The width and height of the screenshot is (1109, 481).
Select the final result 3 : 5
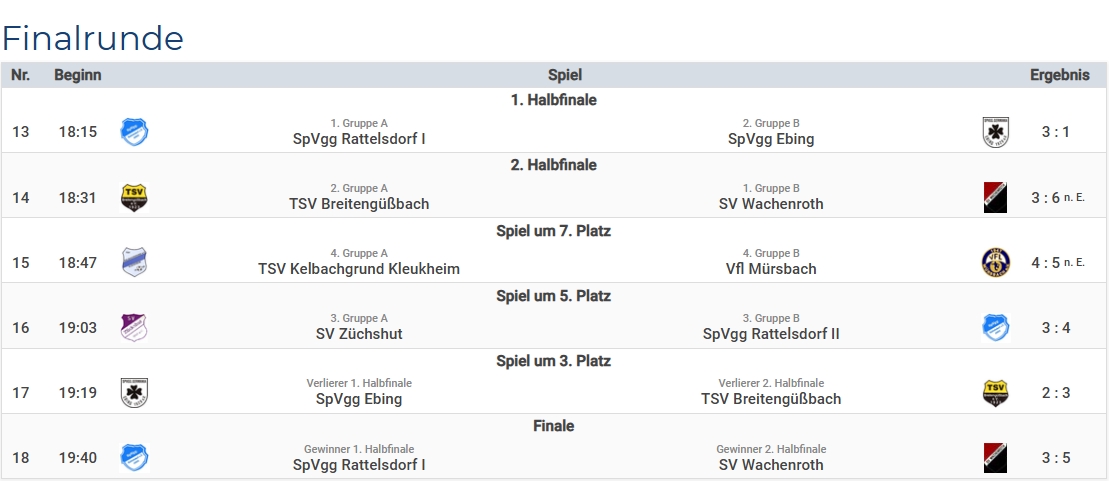point(1056,458)
